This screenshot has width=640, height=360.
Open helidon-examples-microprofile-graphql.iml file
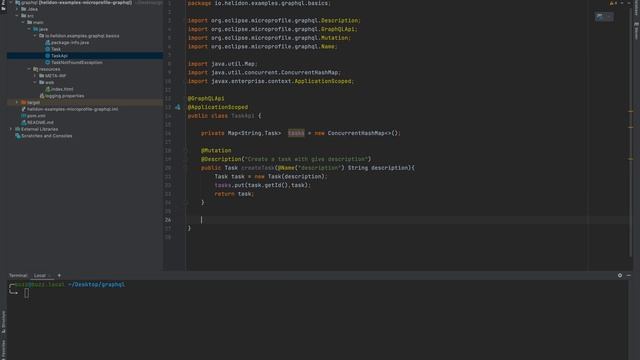[72, 109]
